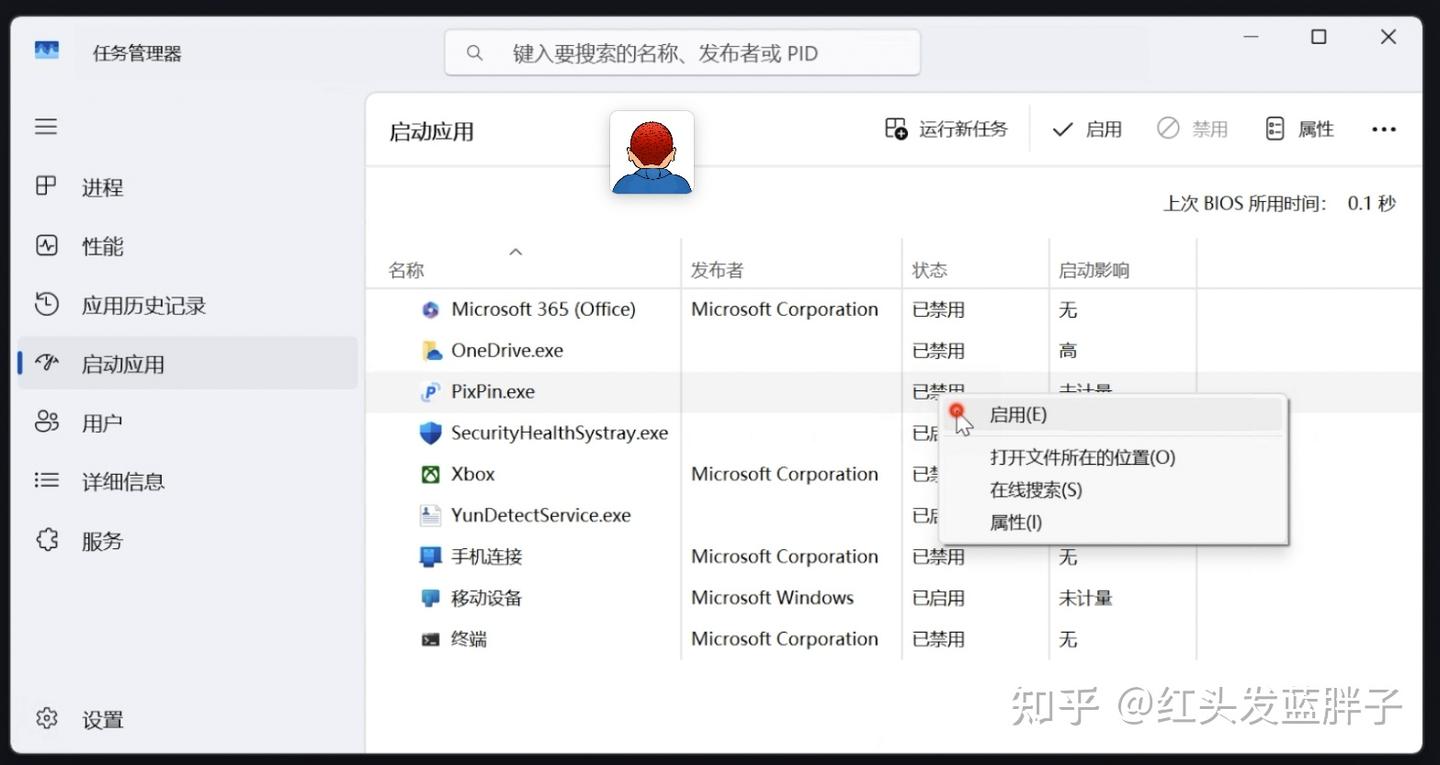The height and width of the screenshot is (765, 1440).
Task: Click Run new task (运行新任务)
Action: pos(946,129)
